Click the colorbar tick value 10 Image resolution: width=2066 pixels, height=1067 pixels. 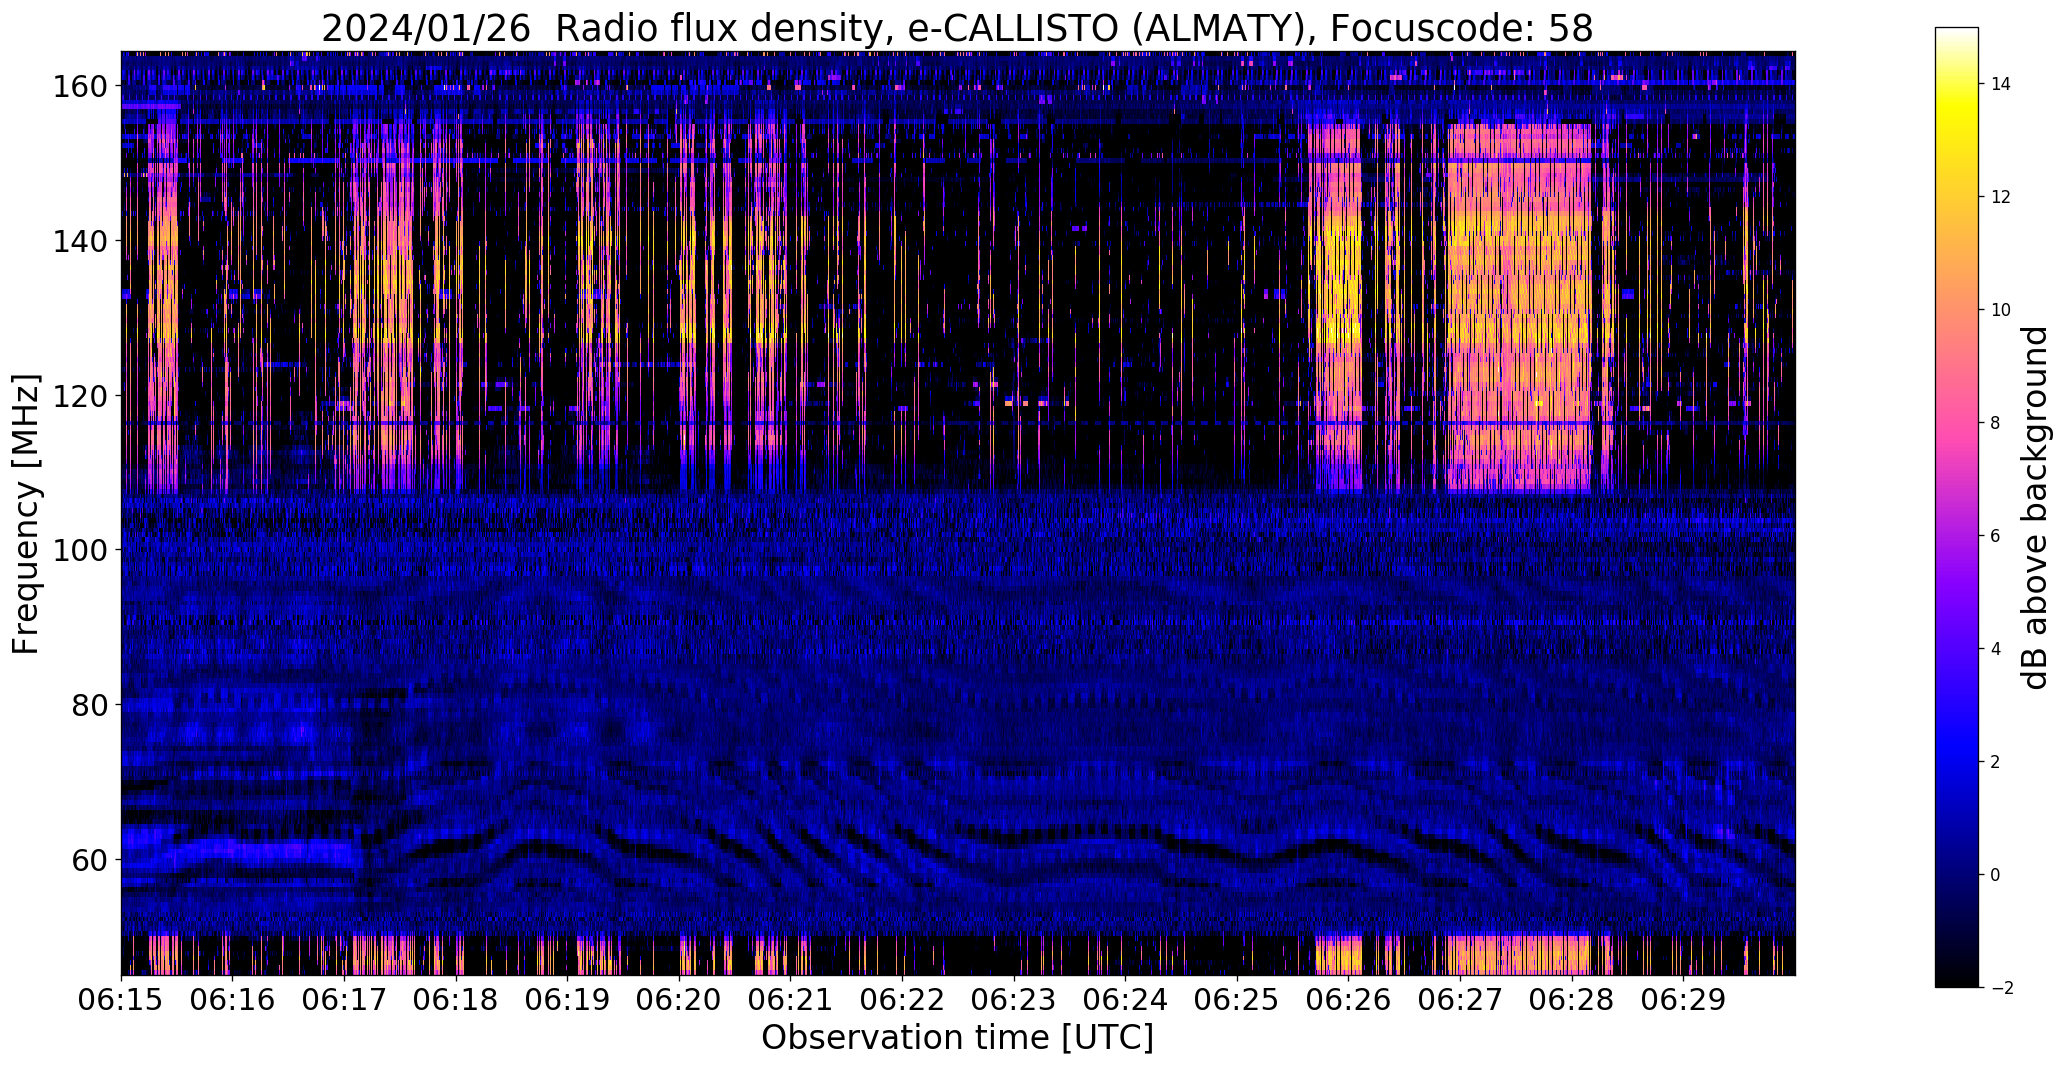[2001, 310]
